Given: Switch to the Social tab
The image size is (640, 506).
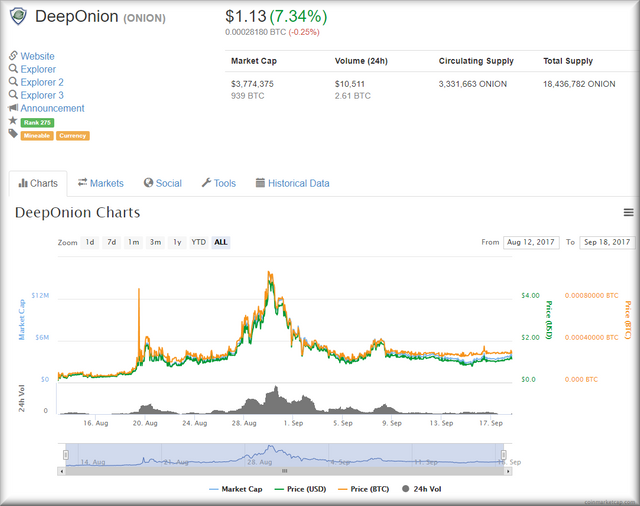Looking at the screenshot, I should [x=162, y=183].
